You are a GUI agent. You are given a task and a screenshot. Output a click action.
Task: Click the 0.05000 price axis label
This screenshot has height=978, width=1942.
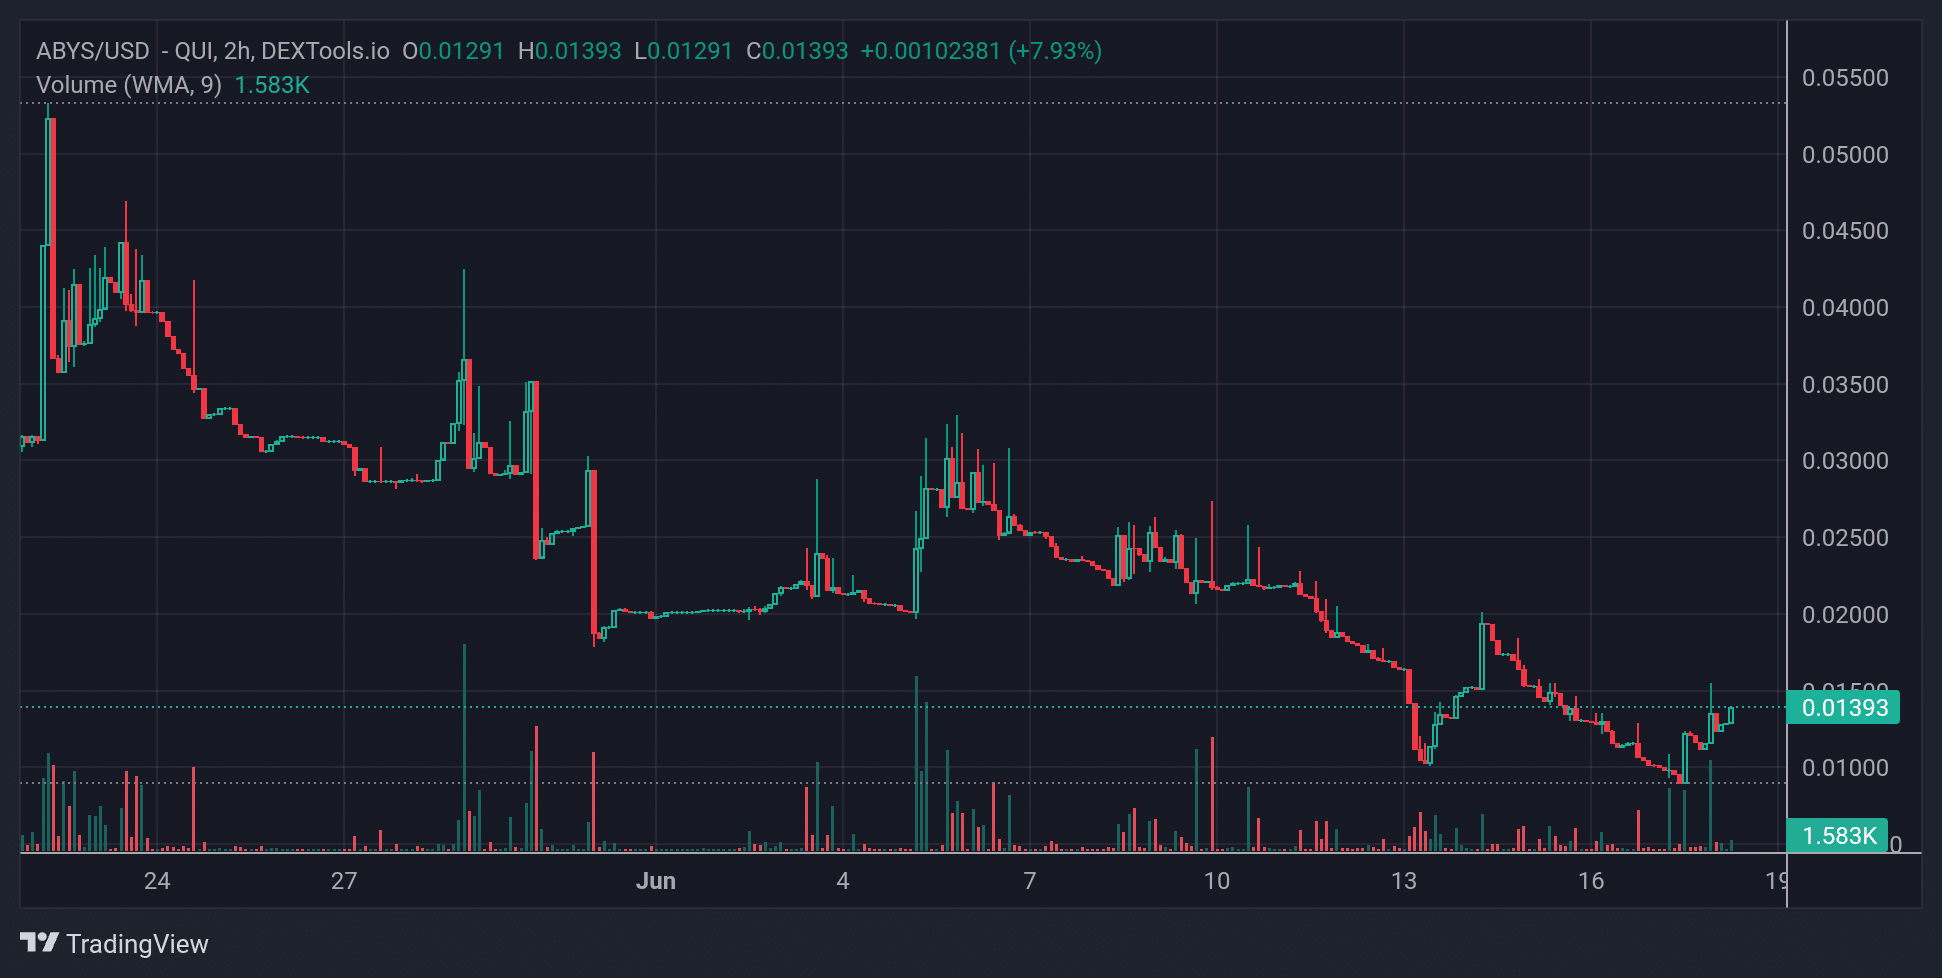tap(1845, 155)
